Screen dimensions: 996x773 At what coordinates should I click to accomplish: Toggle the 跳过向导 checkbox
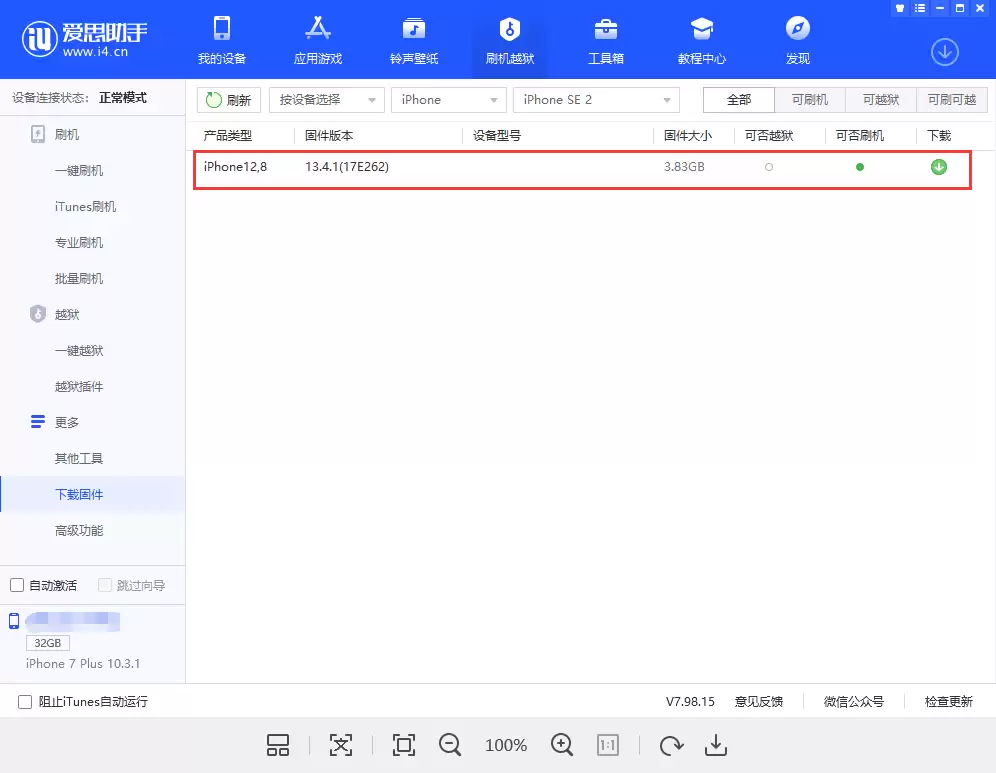click(105, 585)
